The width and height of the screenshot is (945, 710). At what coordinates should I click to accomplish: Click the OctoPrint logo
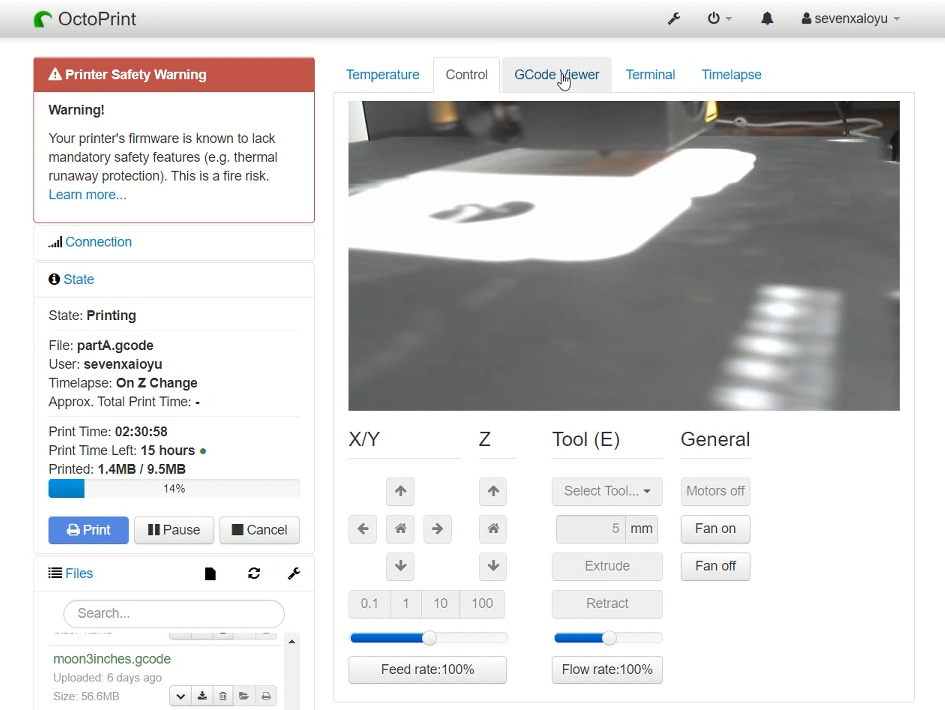[x=85, y=19]
